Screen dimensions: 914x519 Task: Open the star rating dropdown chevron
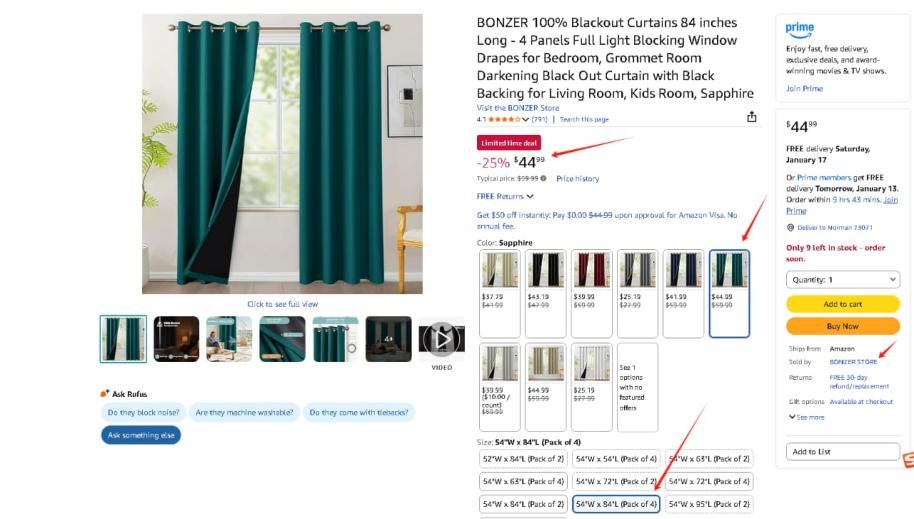[x=525, y=120]
